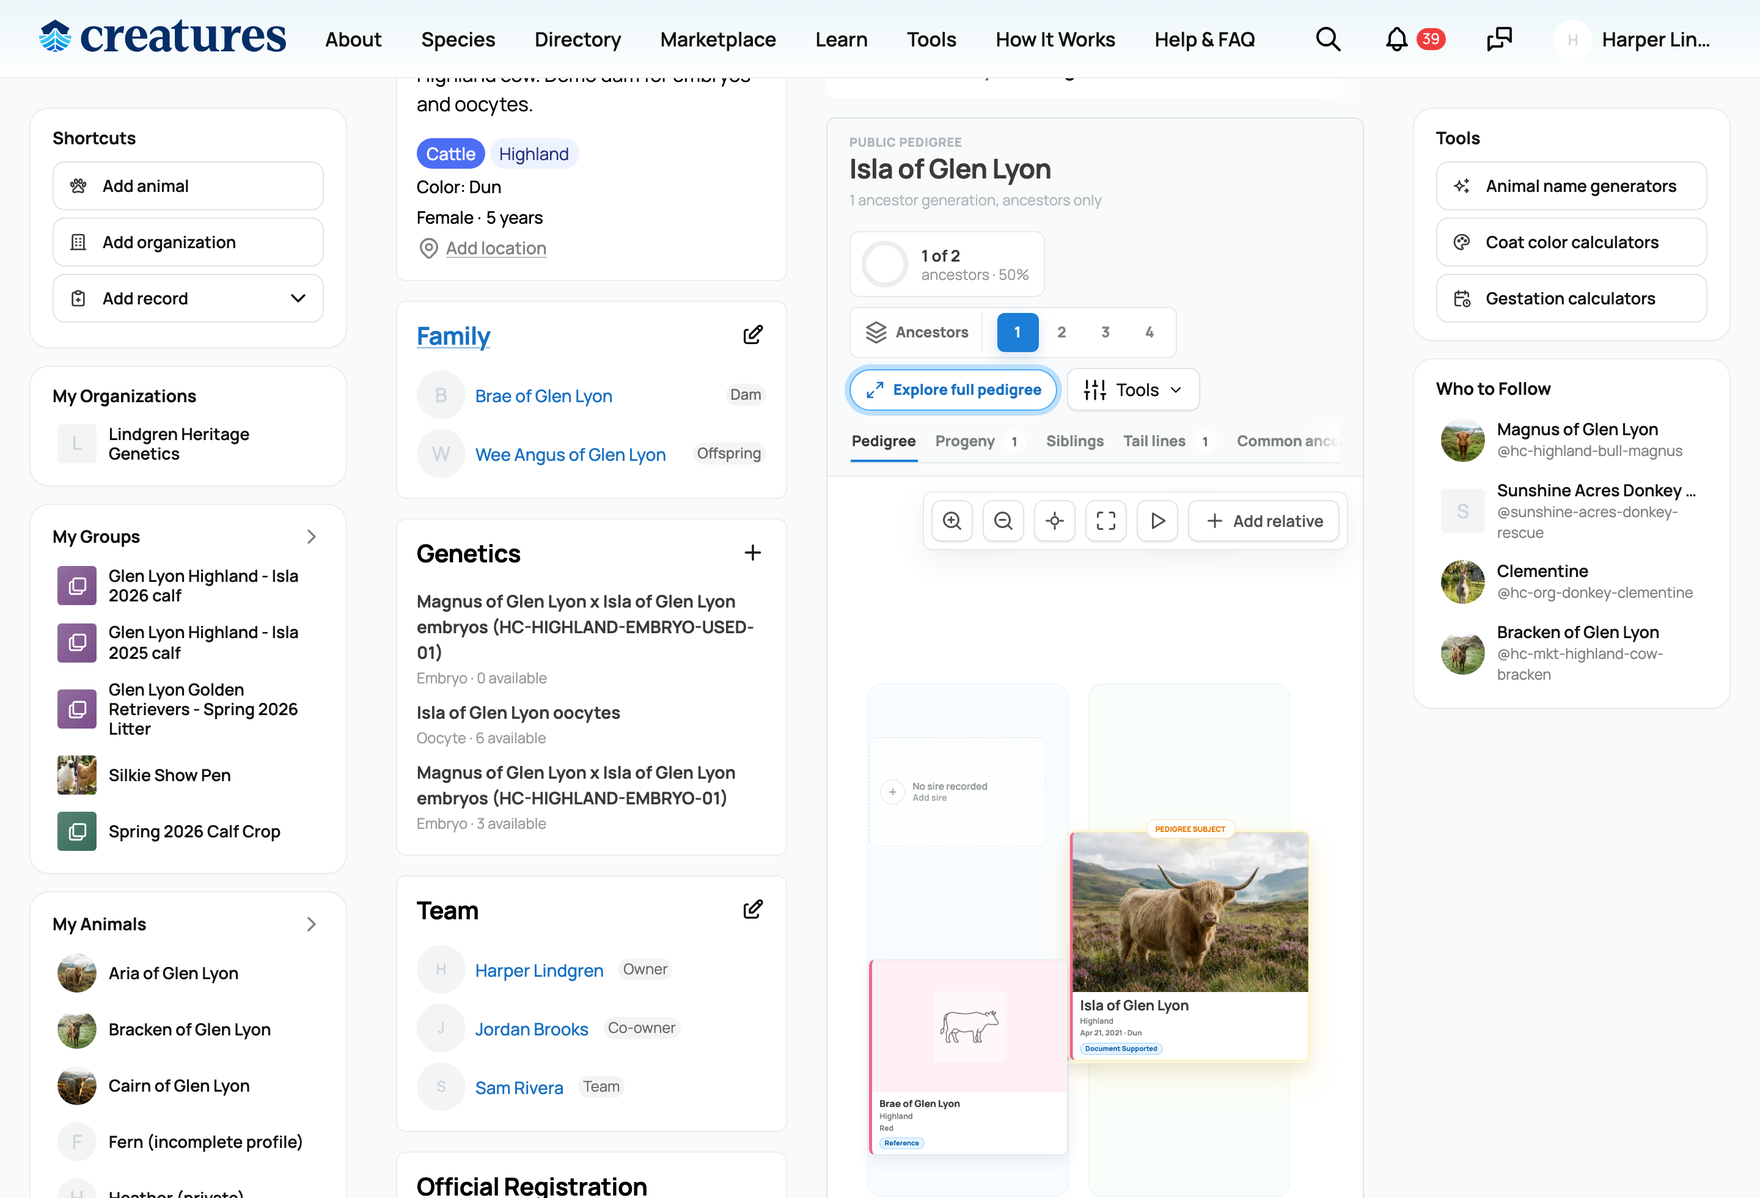
Task: Open the Directory menu item
Action: (x=578, y=39)
